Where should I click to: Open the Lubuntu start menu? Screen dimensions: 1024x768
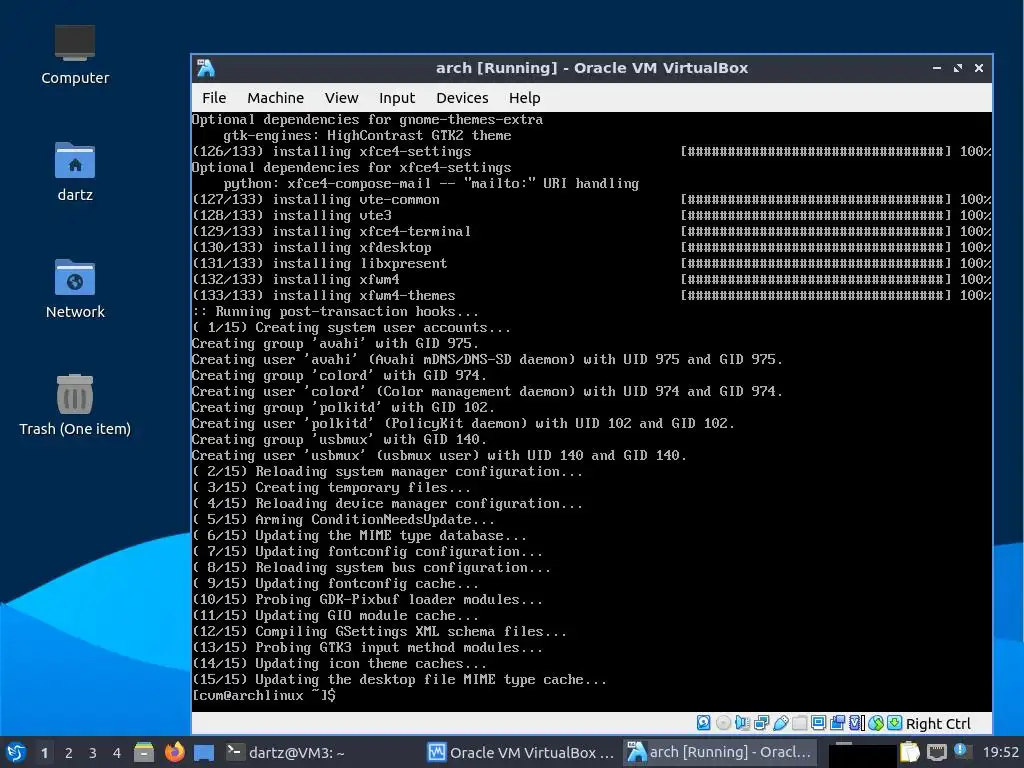click(16, 752)
